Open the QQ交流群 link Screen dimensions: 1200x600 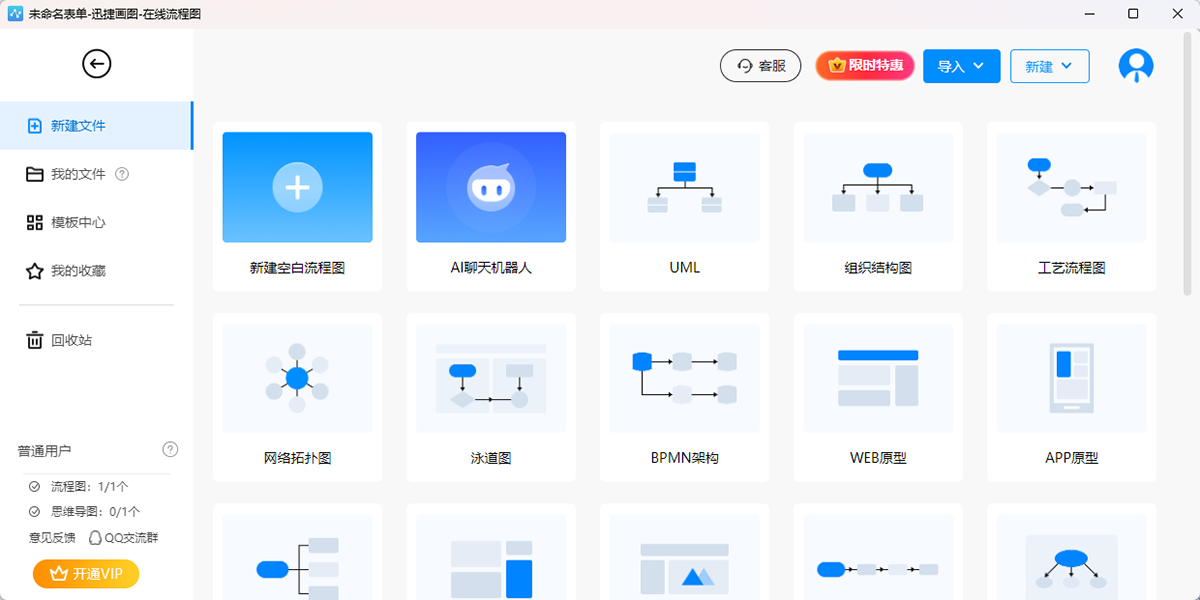tap(124, 537)
